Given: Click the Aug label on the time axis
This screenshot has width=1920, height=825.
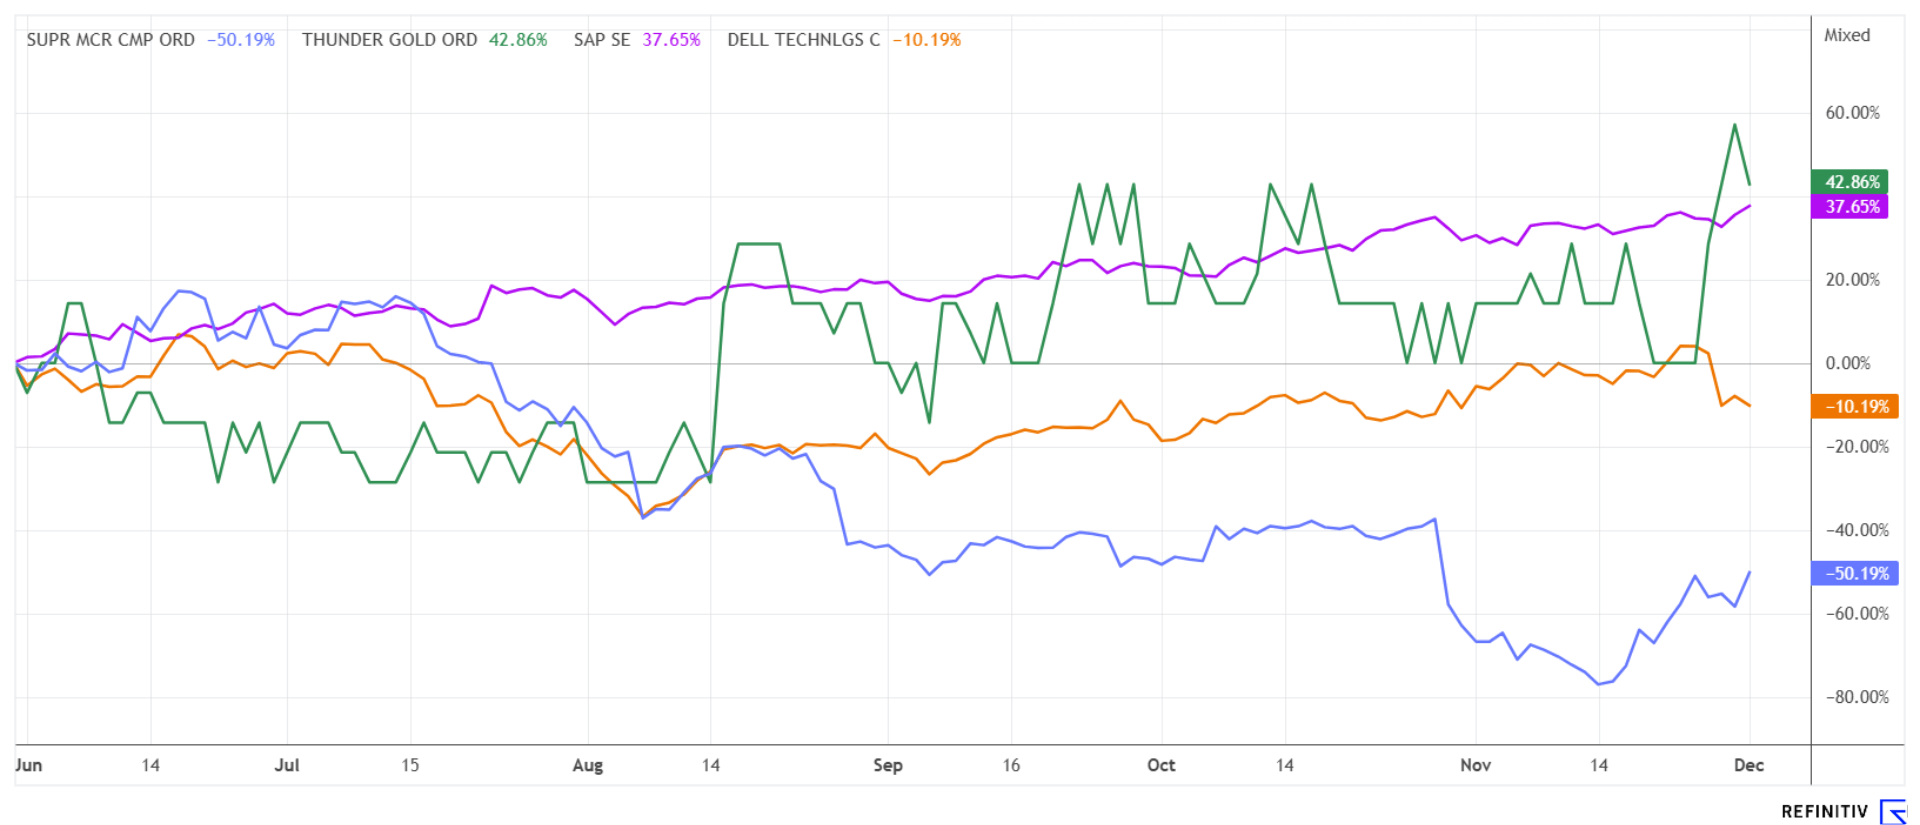Looking at the screenshot, I should tap(587, 765).
